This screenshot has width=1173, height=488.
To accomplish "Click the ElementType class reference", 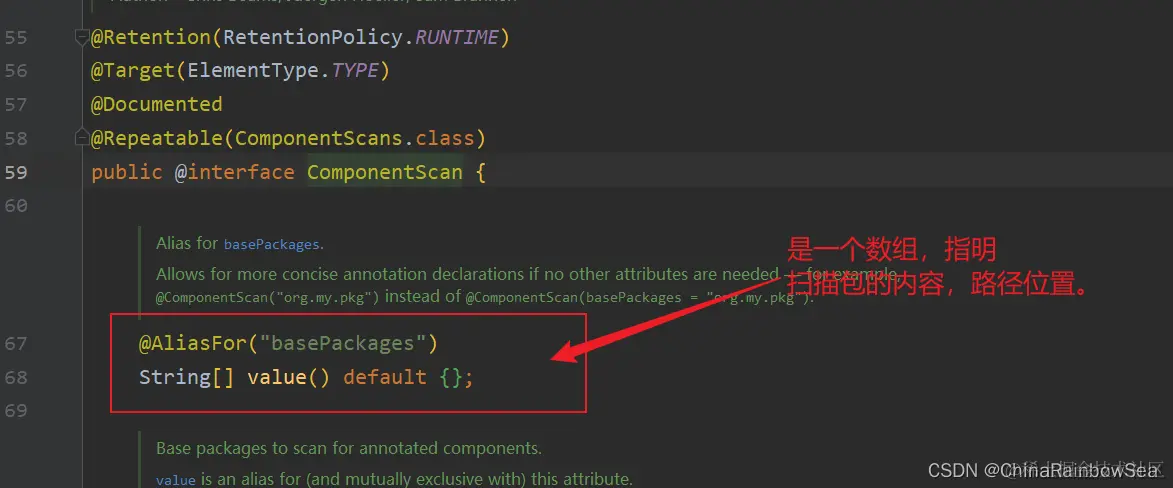I will click(253, 71).
